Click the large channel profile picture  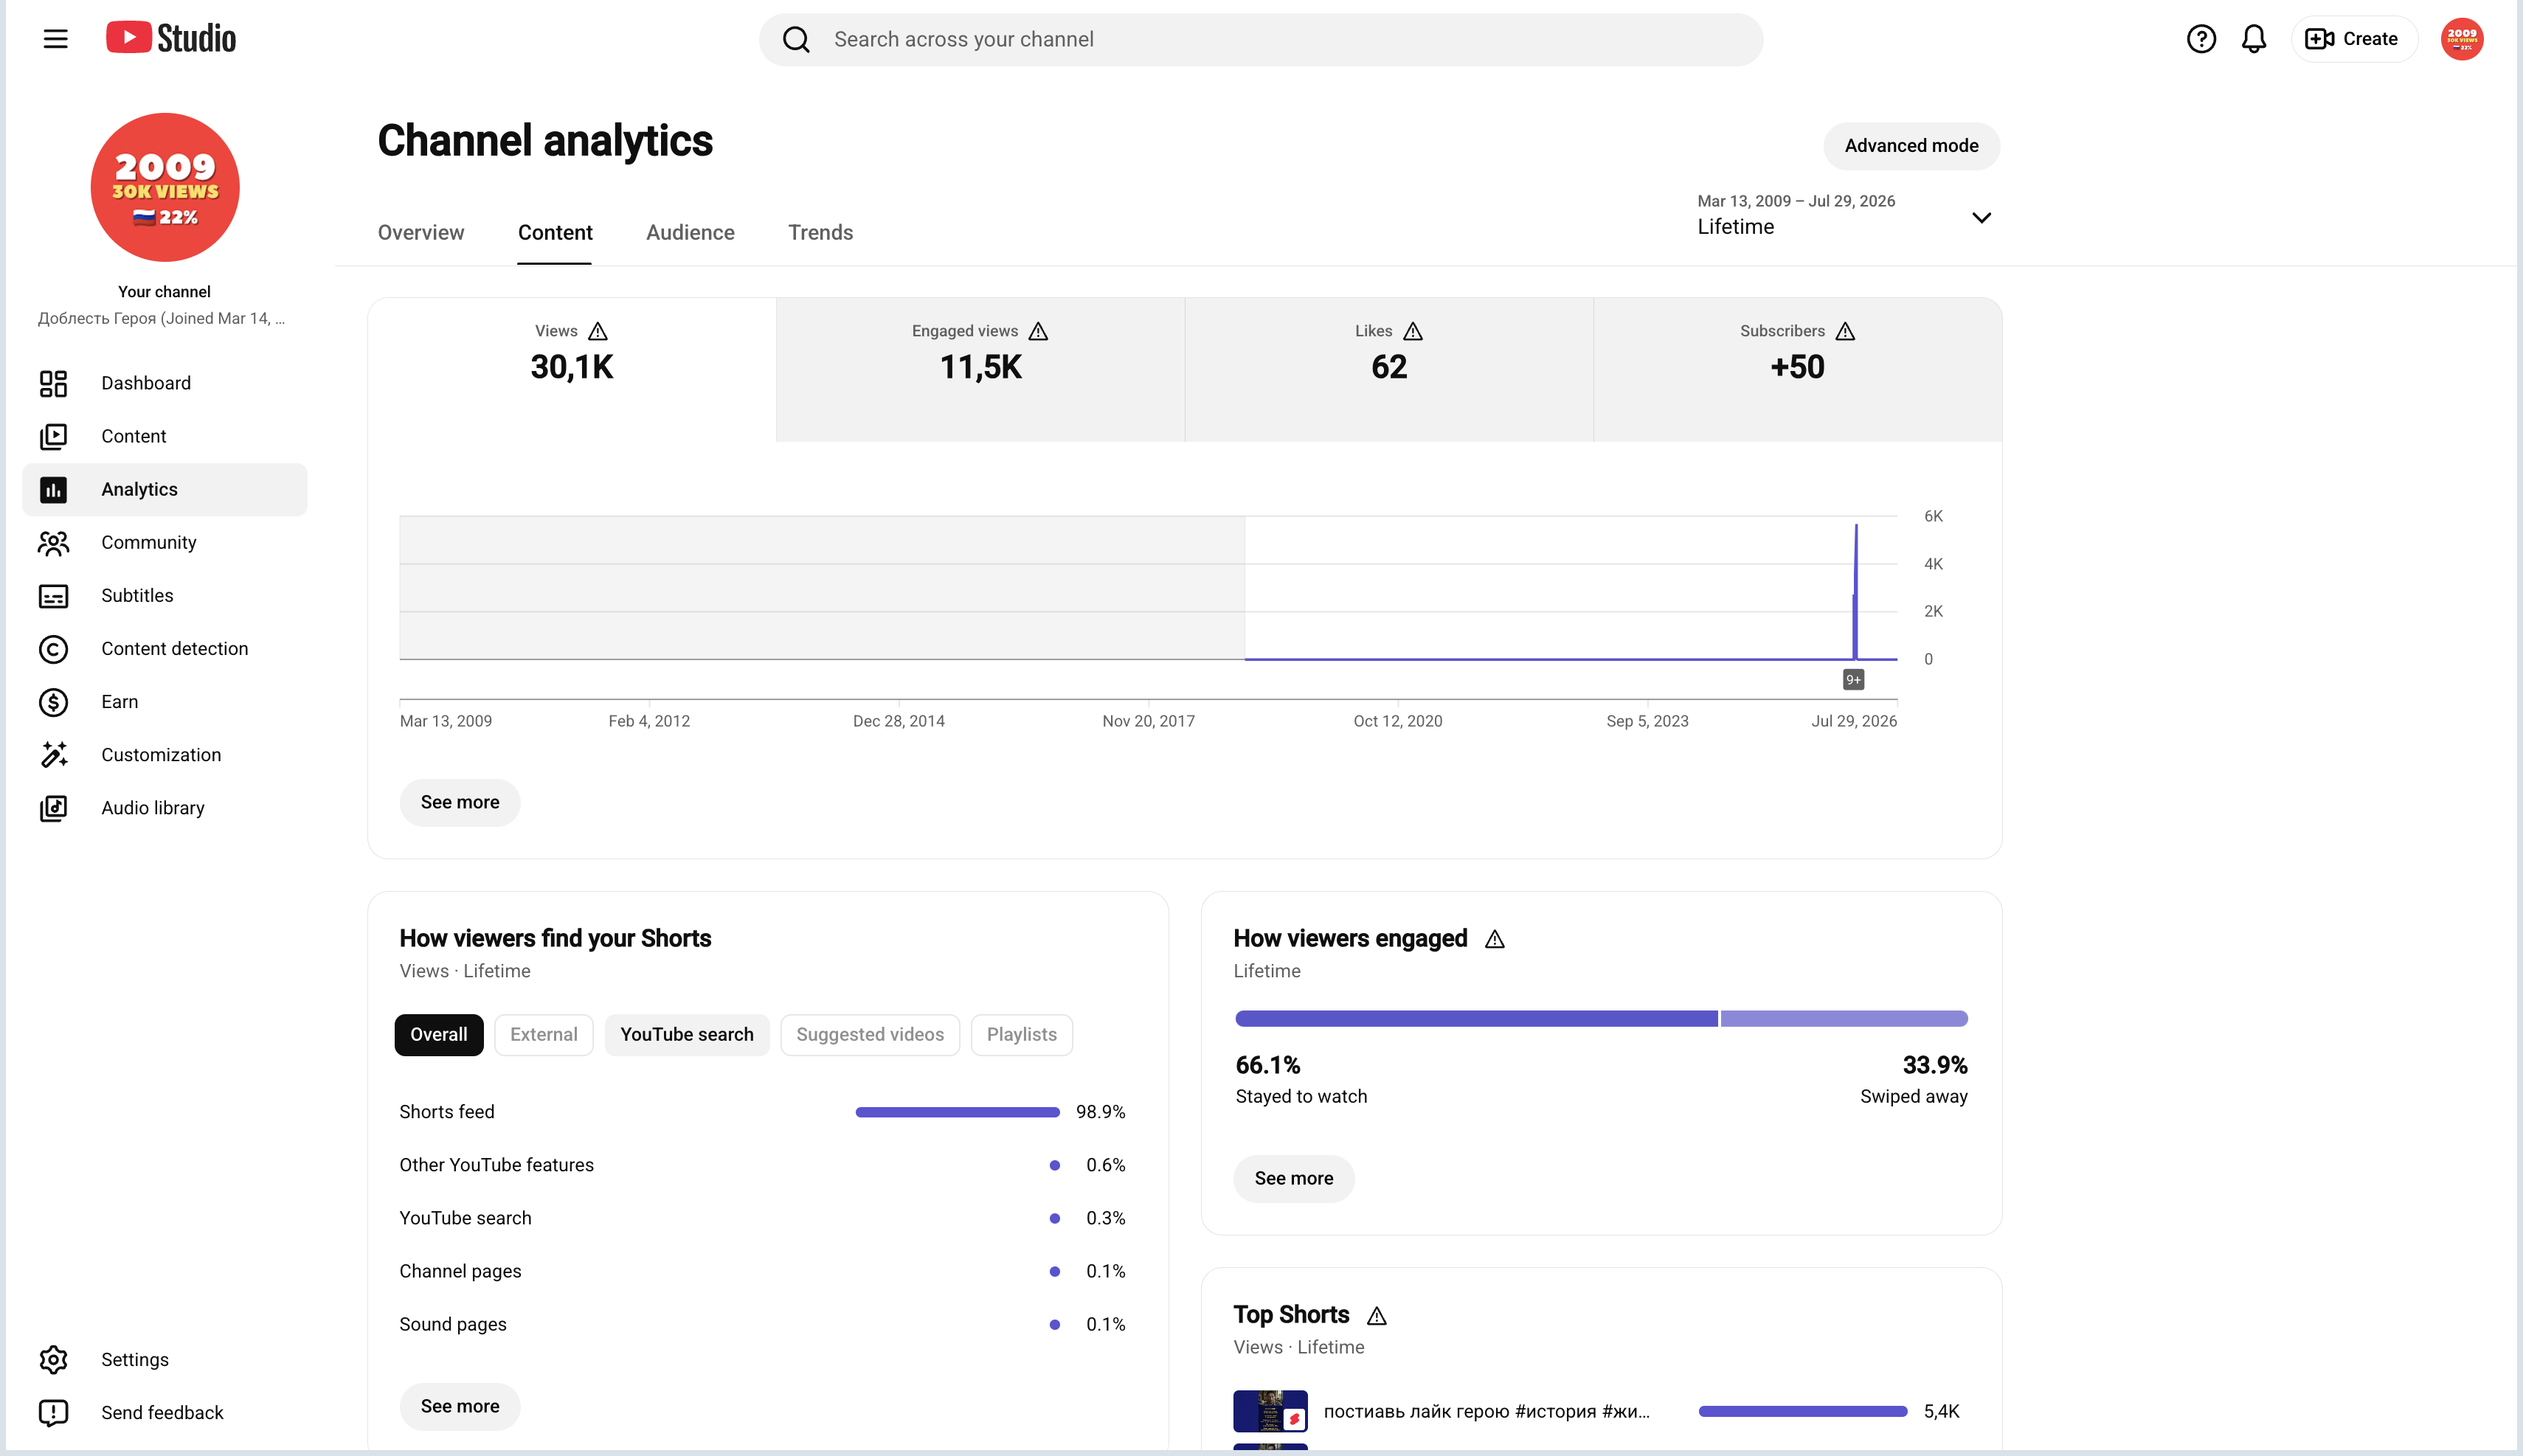point(165,187)
